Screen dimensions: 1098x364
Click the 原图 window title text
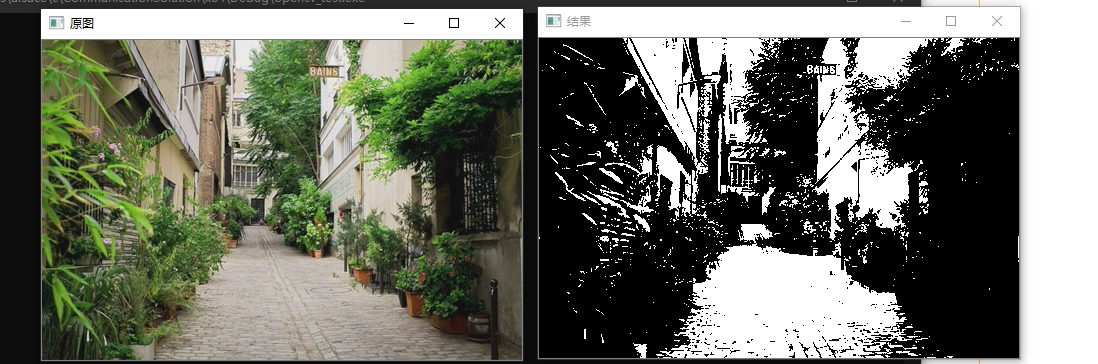(82, 23)
